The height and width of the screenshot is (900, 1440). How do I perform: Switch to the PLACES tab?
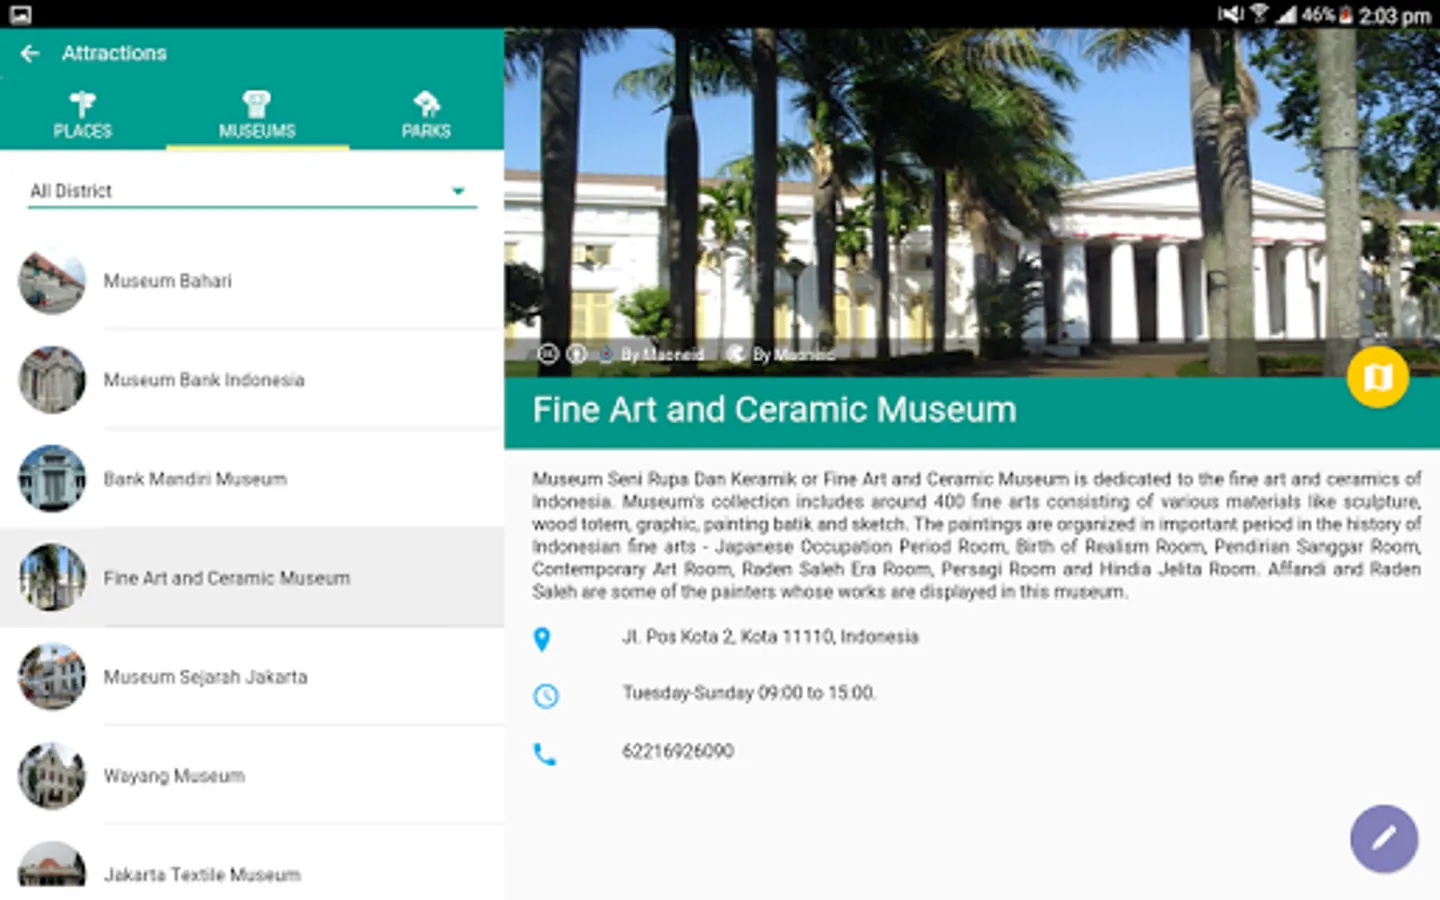pyautogui.click(x=84, y=113)
